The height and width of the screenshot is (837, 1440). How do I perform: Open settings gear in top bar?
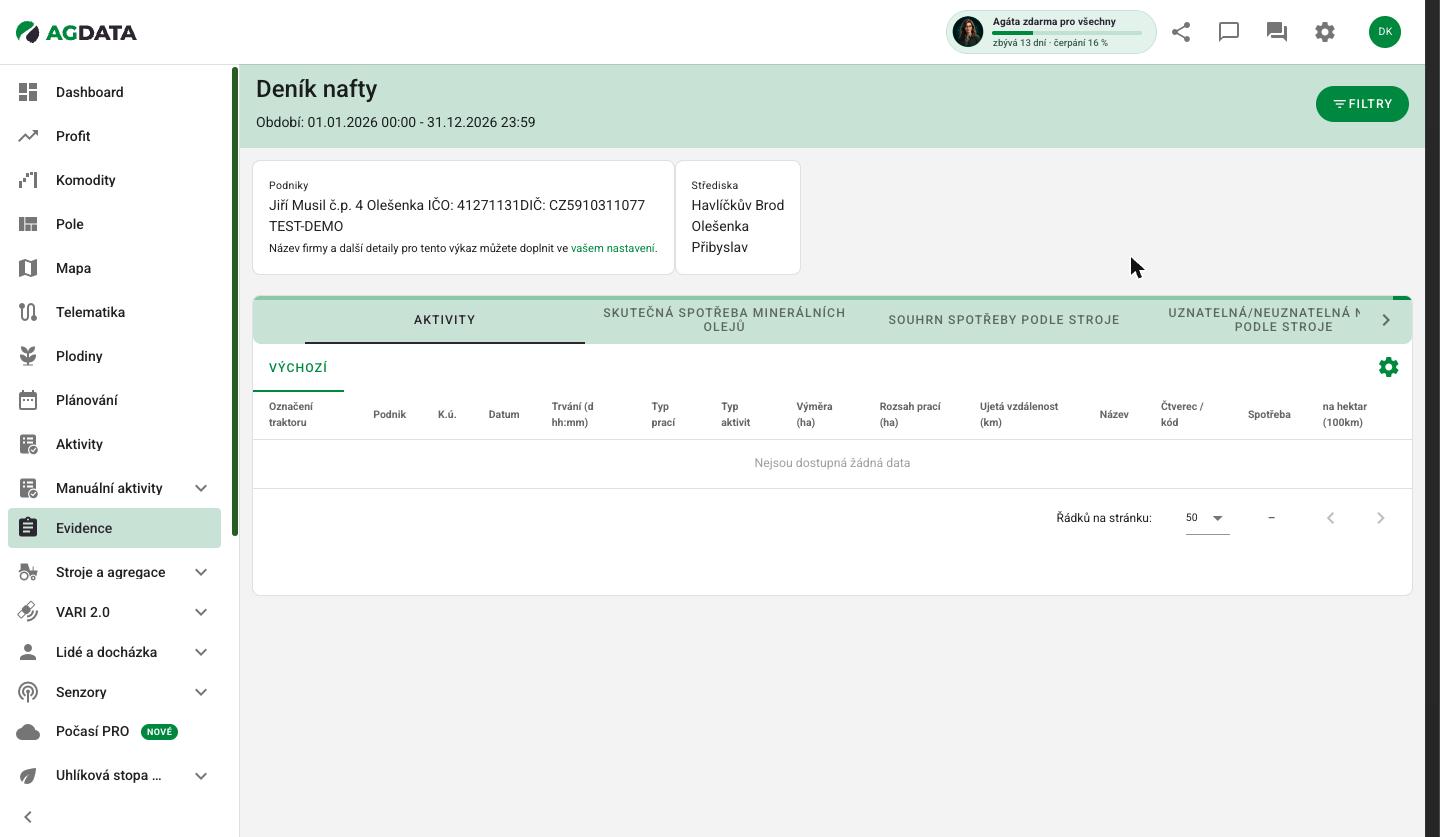(1325, 32)
